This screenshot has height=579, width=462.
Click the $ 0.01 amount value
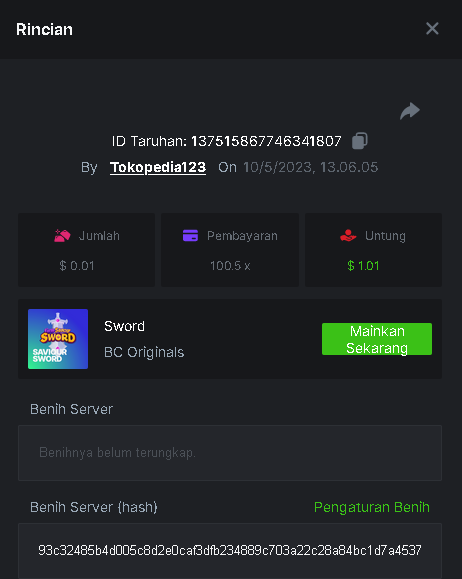[77, 265]
